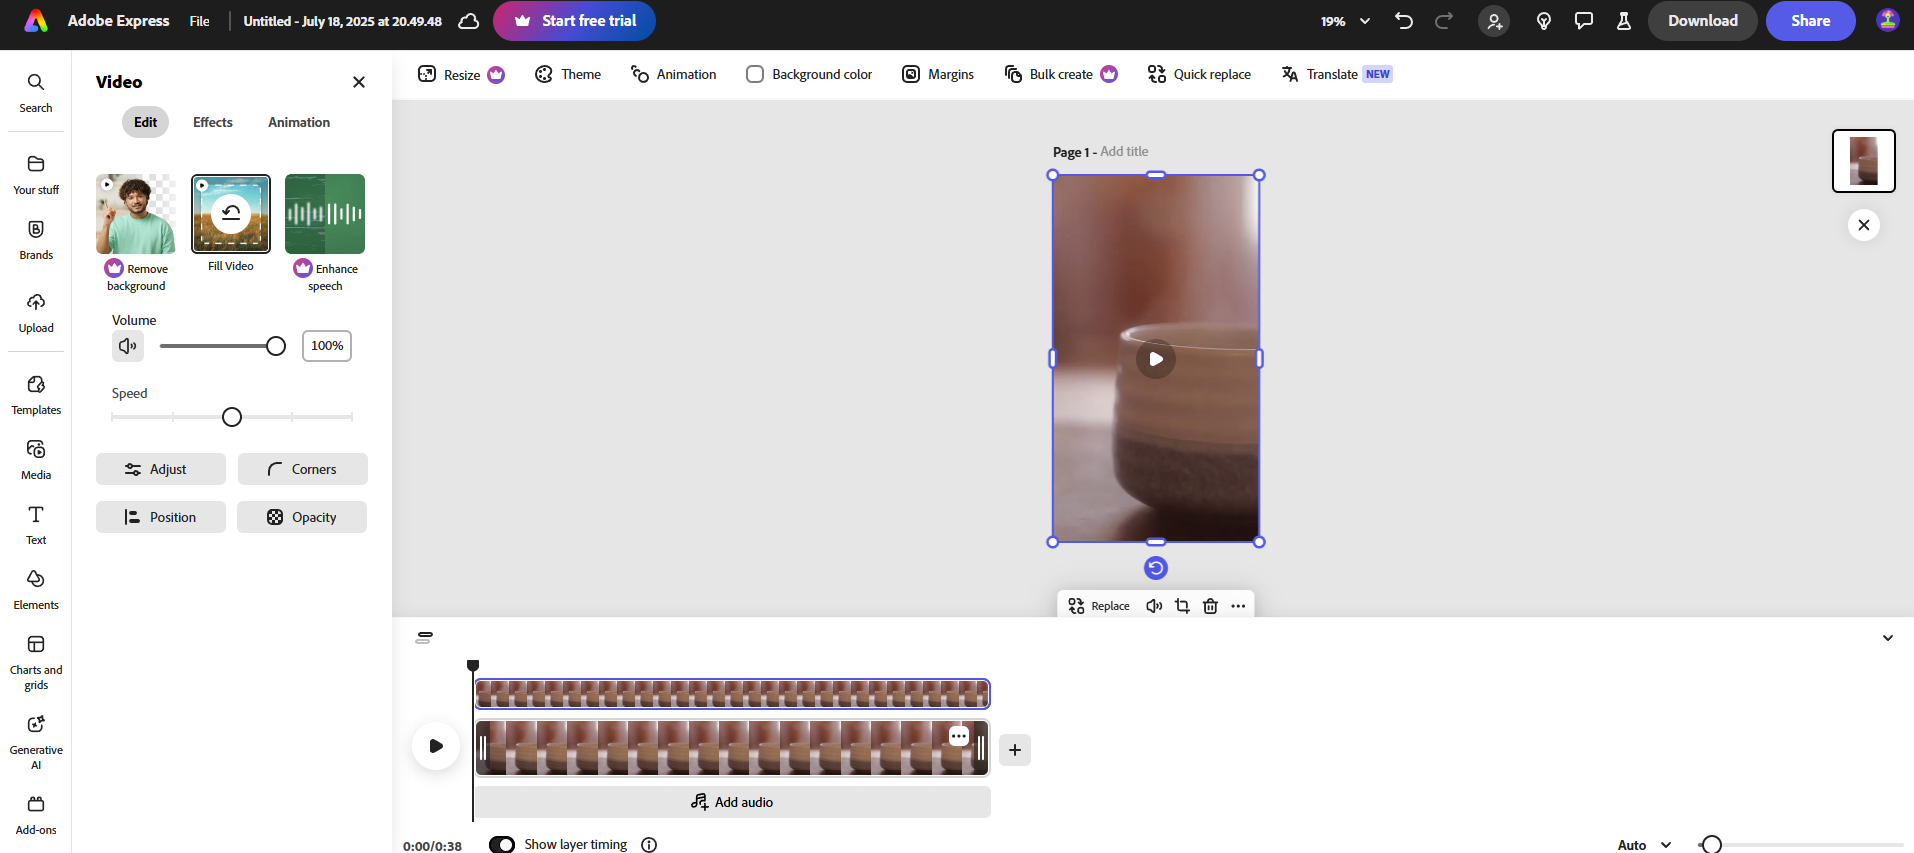Image resolution: width=1914 pixels, height=853 pixels.
Task: Switch to the Animation tab in Video panel
Action: (x=299, y=122)
